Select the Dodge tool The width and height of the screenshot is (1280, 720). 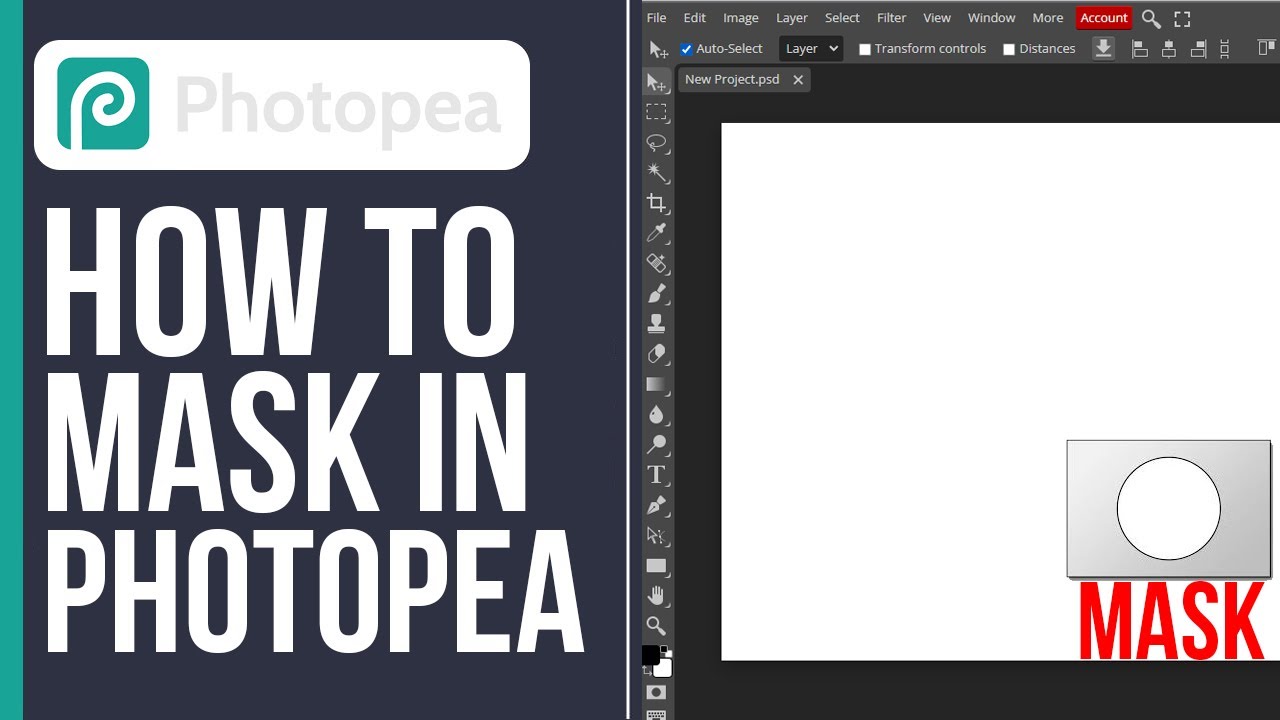656,444
